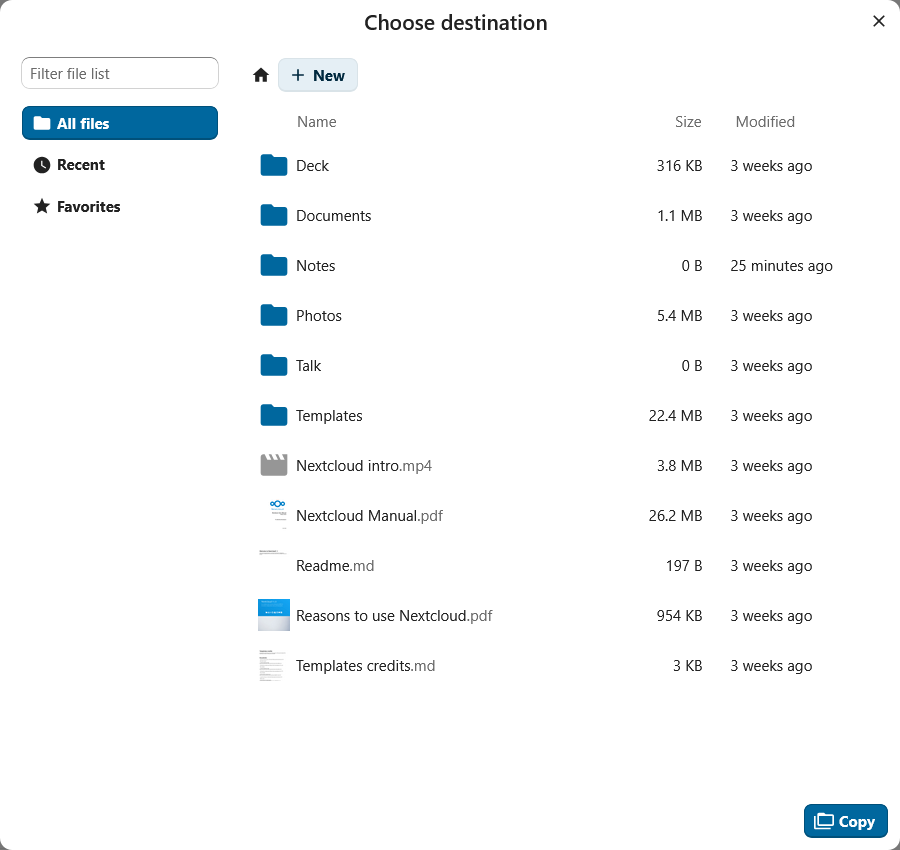Click the 3 KB size value
This screenshot has width=900, height=850.
tap(688, 665)
